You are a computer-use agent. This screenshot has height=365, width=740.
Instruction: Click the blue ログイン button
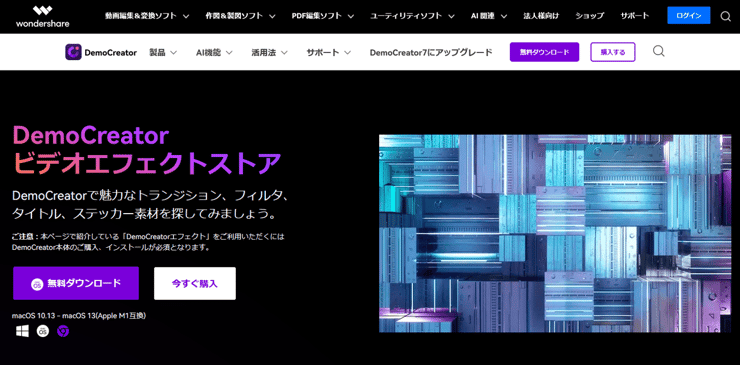coord(689,16)
